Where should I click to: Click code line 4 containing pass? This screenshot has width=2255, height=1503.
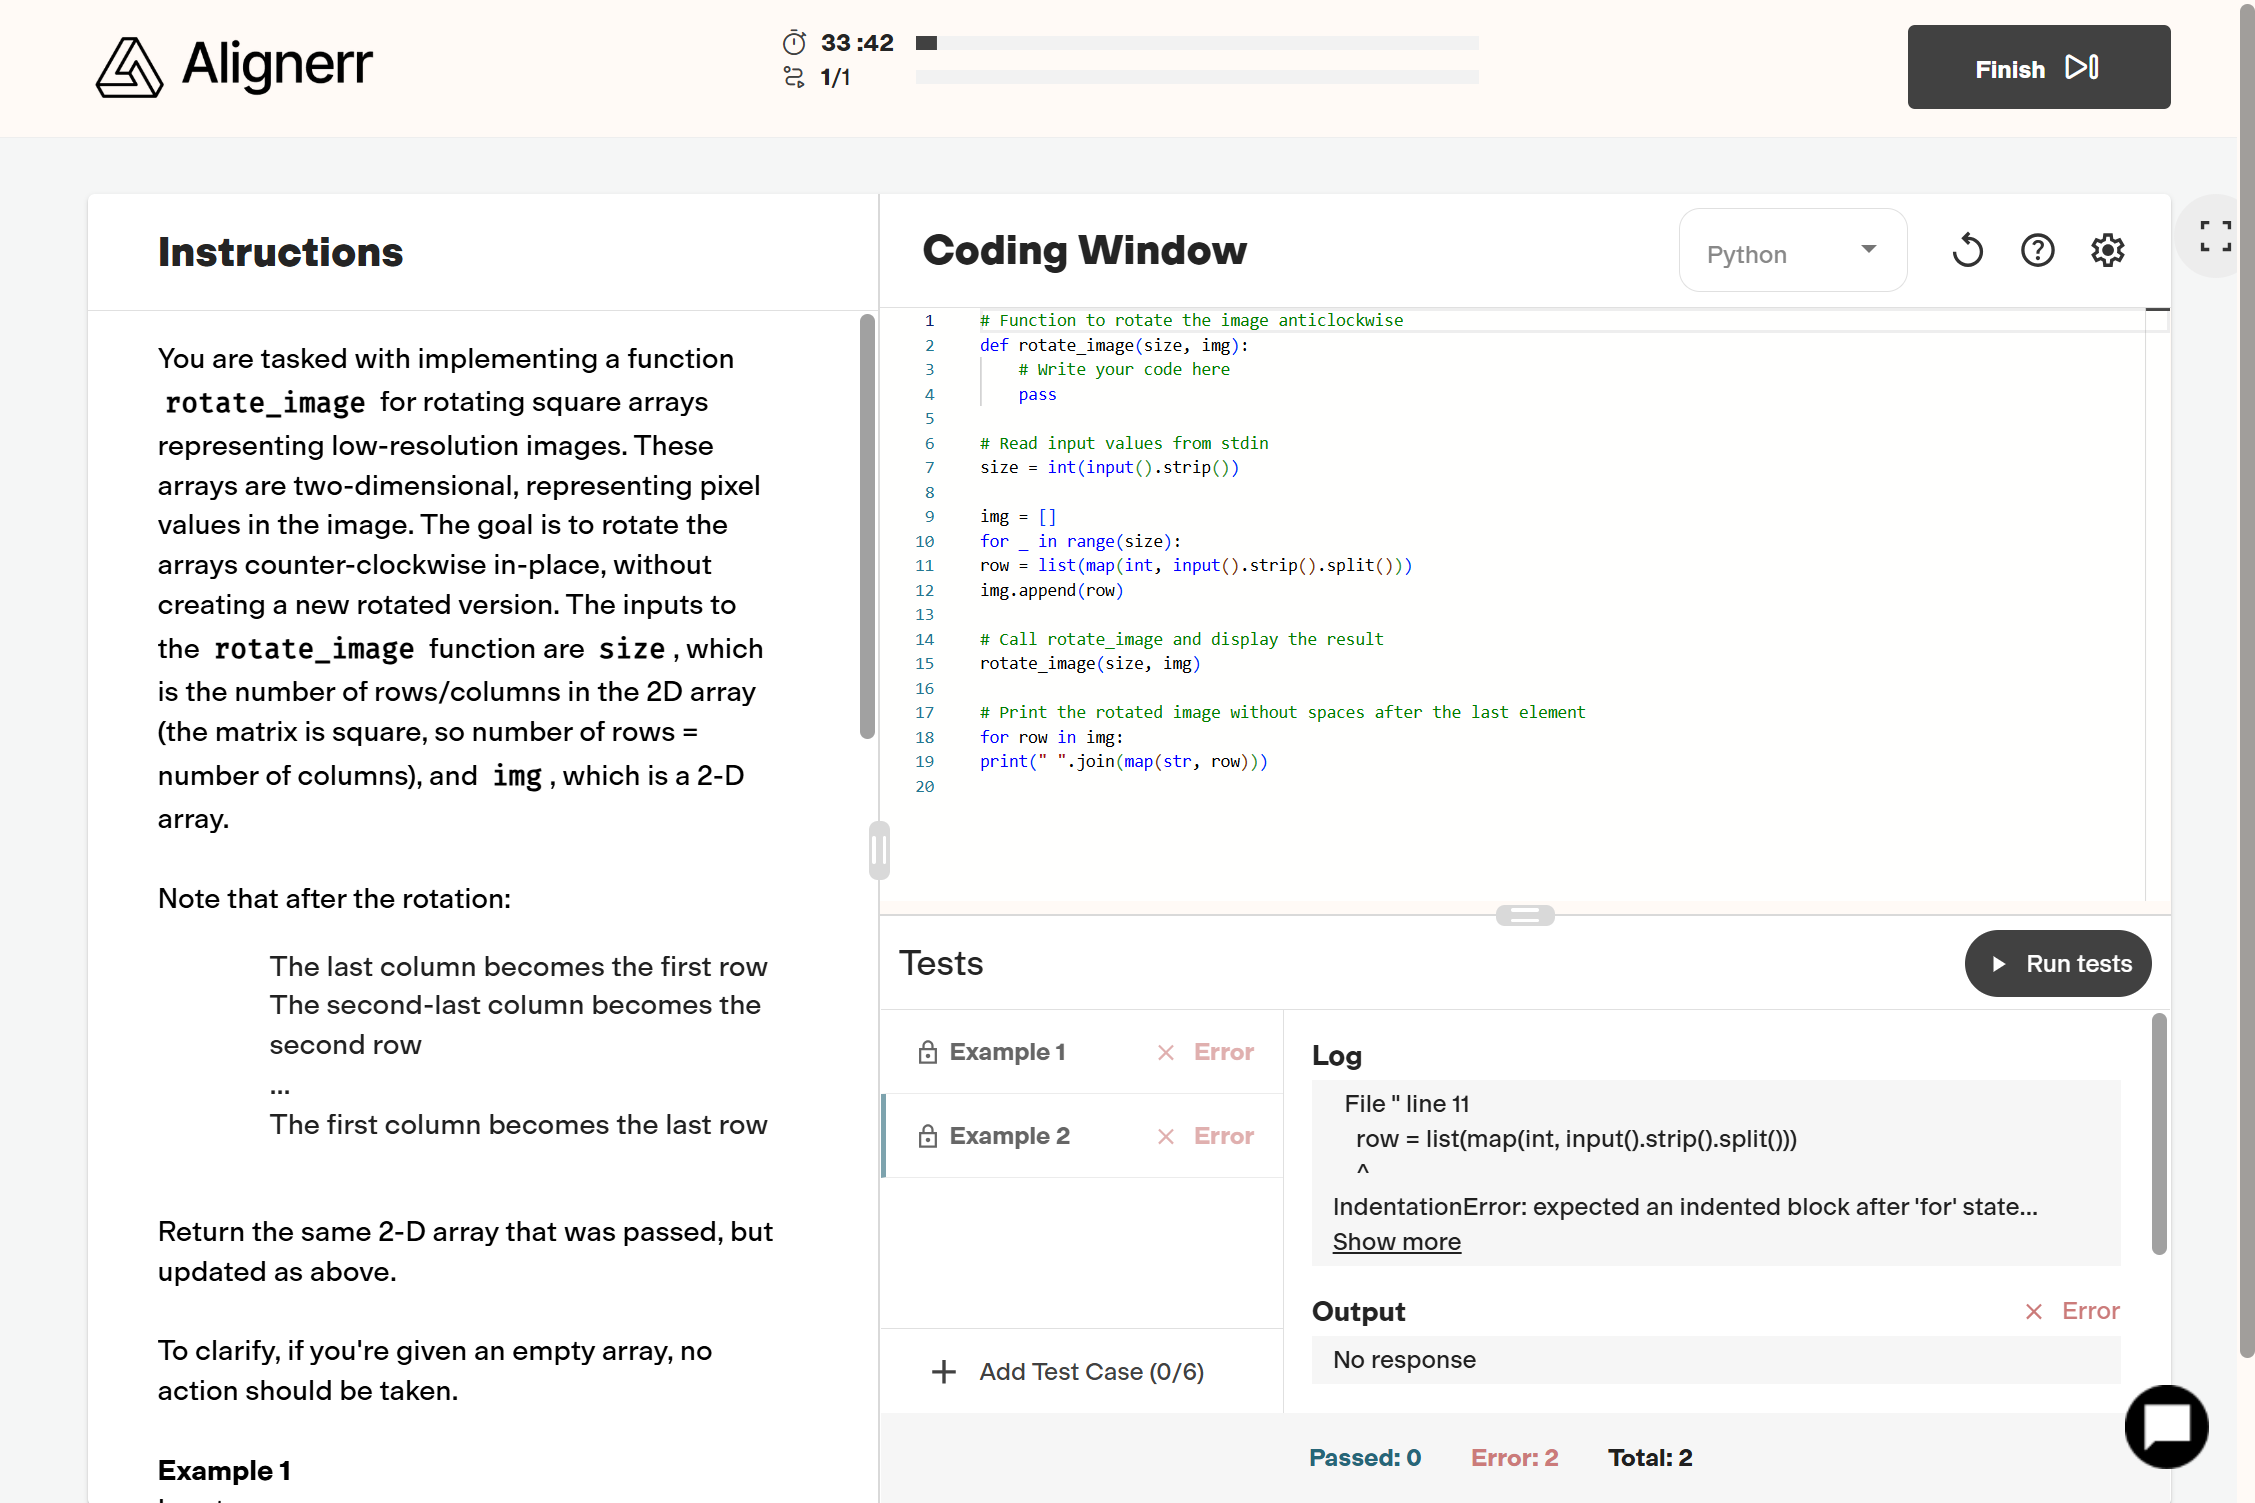coord(1036,394)
